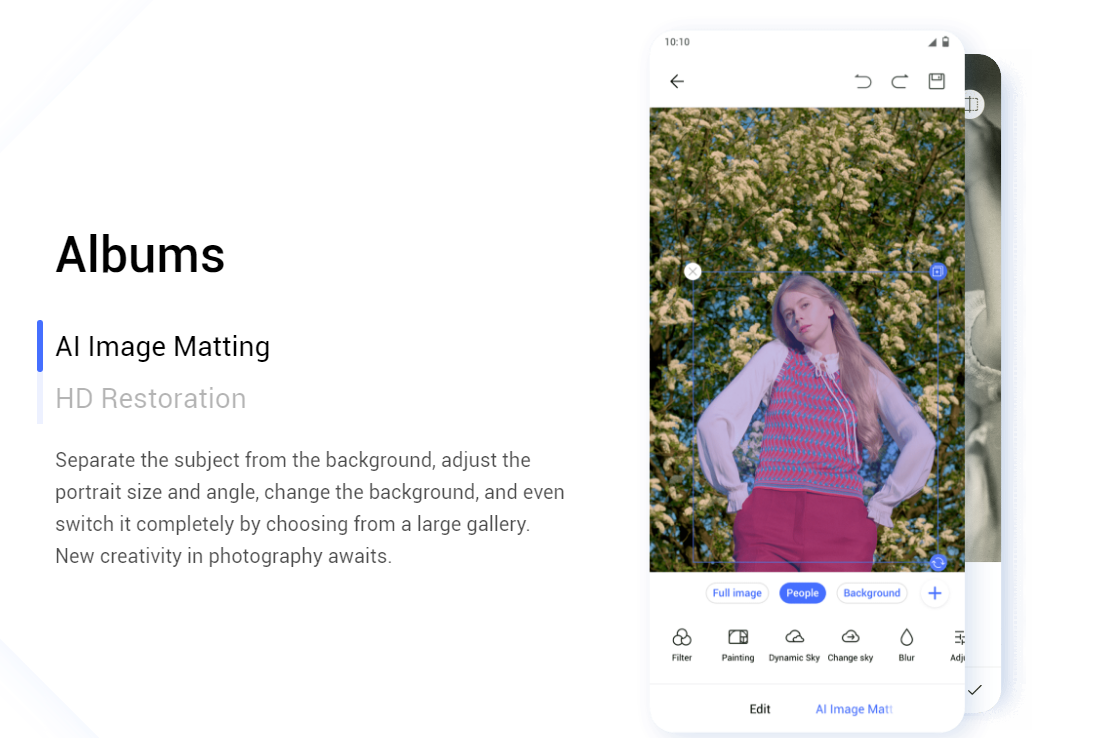This screenshot has height=738, width=1107.
Task: Switch to the AI Image Matting phone tab
Action: coord(854,709)
